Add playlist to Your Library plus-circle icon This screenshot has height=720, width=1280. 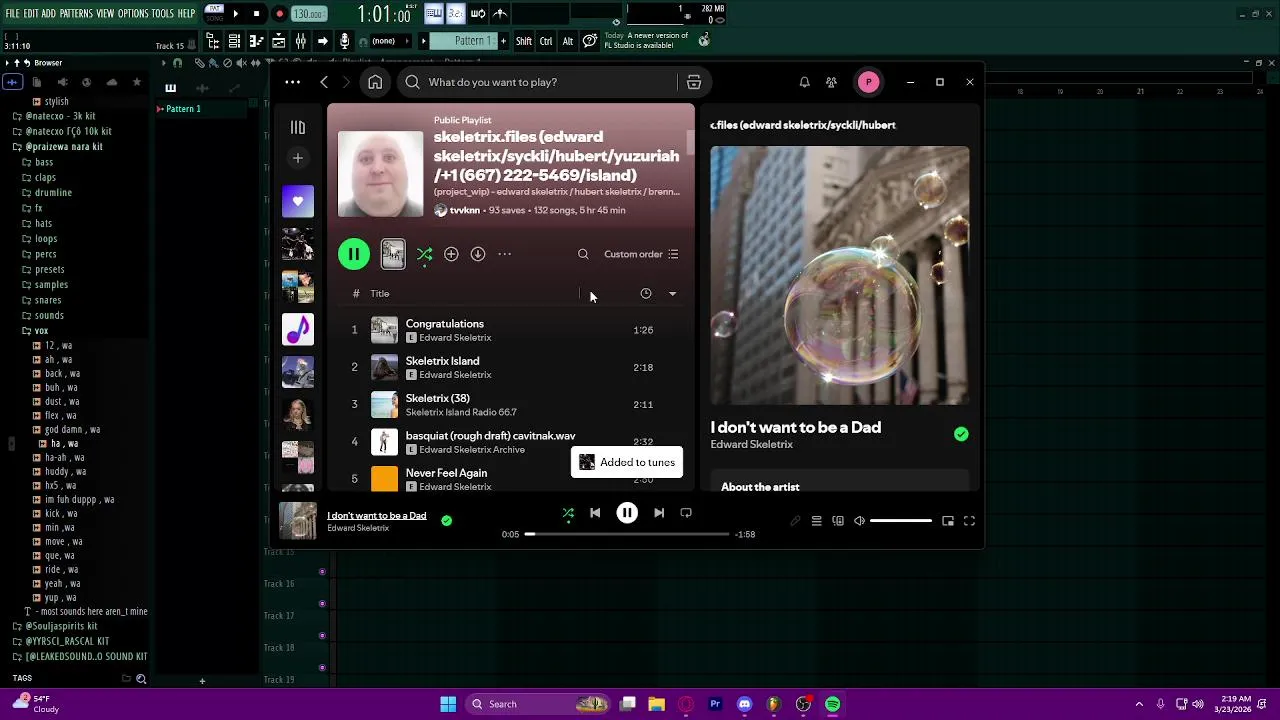coord(451,254)
